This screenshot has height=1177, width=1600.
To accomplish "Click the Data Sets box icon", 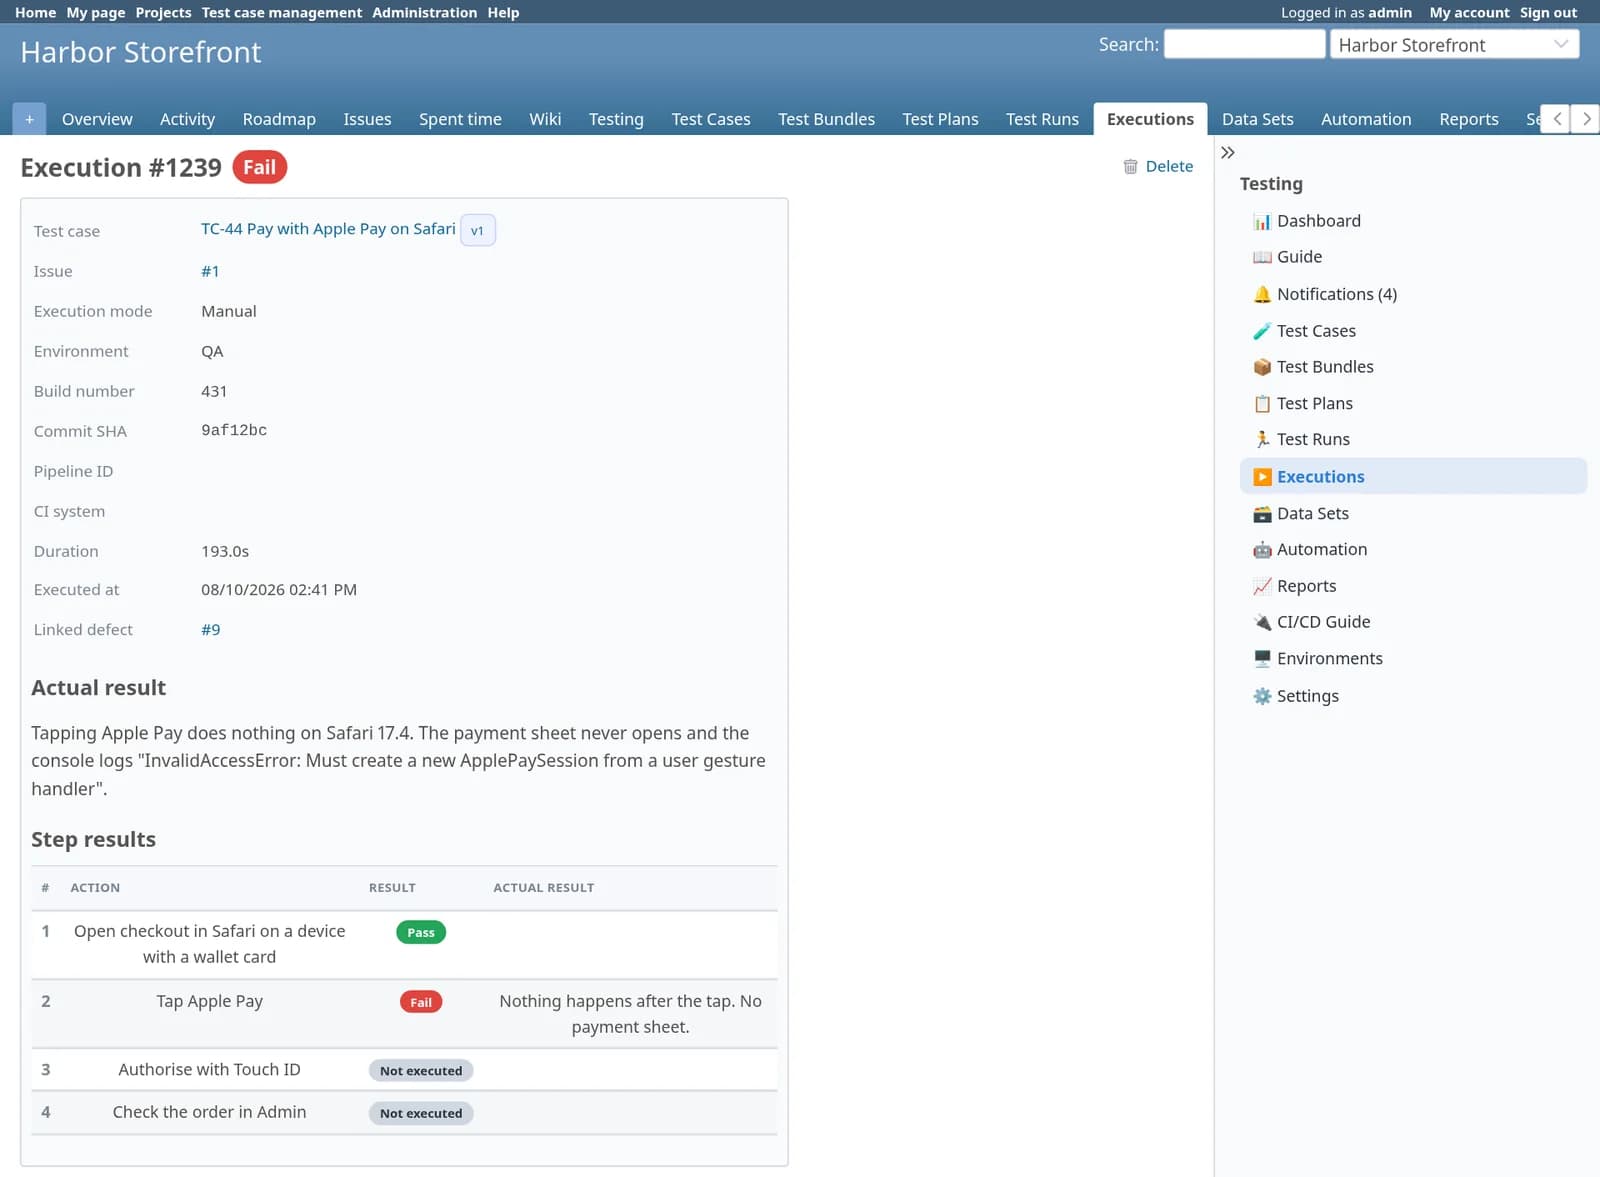I will click(1262, 514).
